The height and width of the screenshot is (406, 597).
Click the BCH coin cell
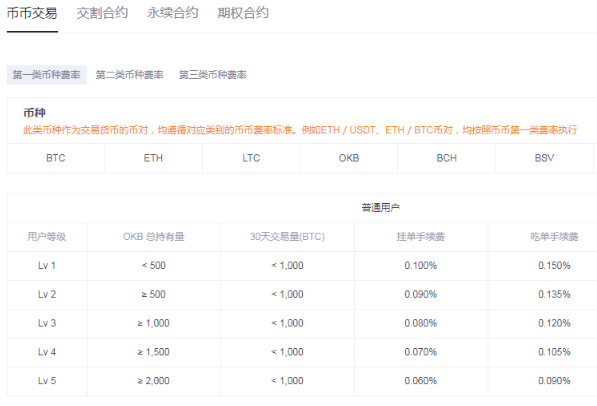(447, 158)
